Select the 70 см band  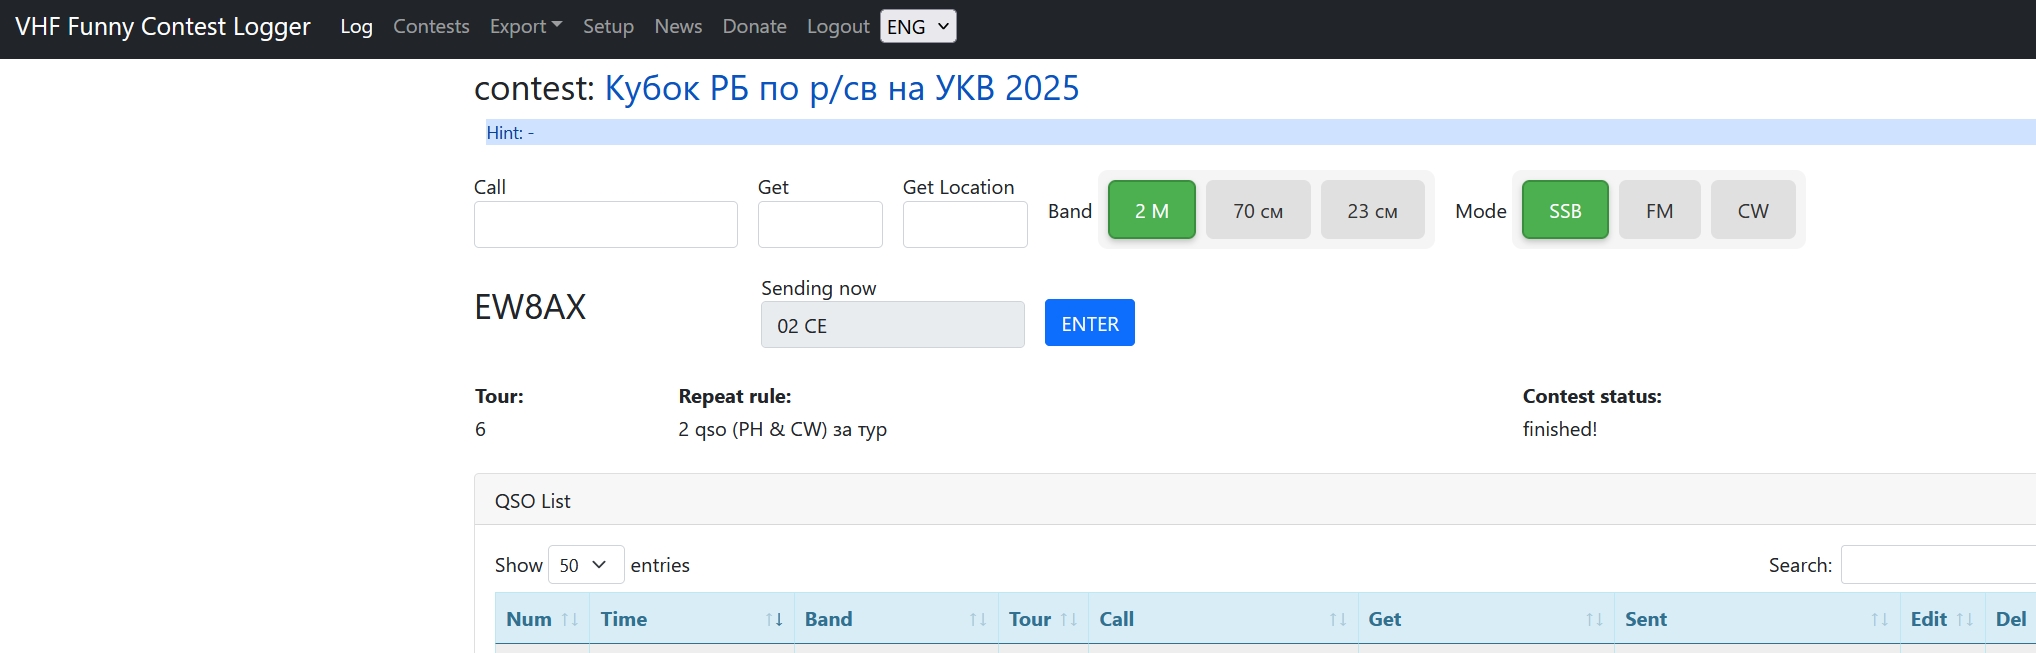coord(1257,211)
